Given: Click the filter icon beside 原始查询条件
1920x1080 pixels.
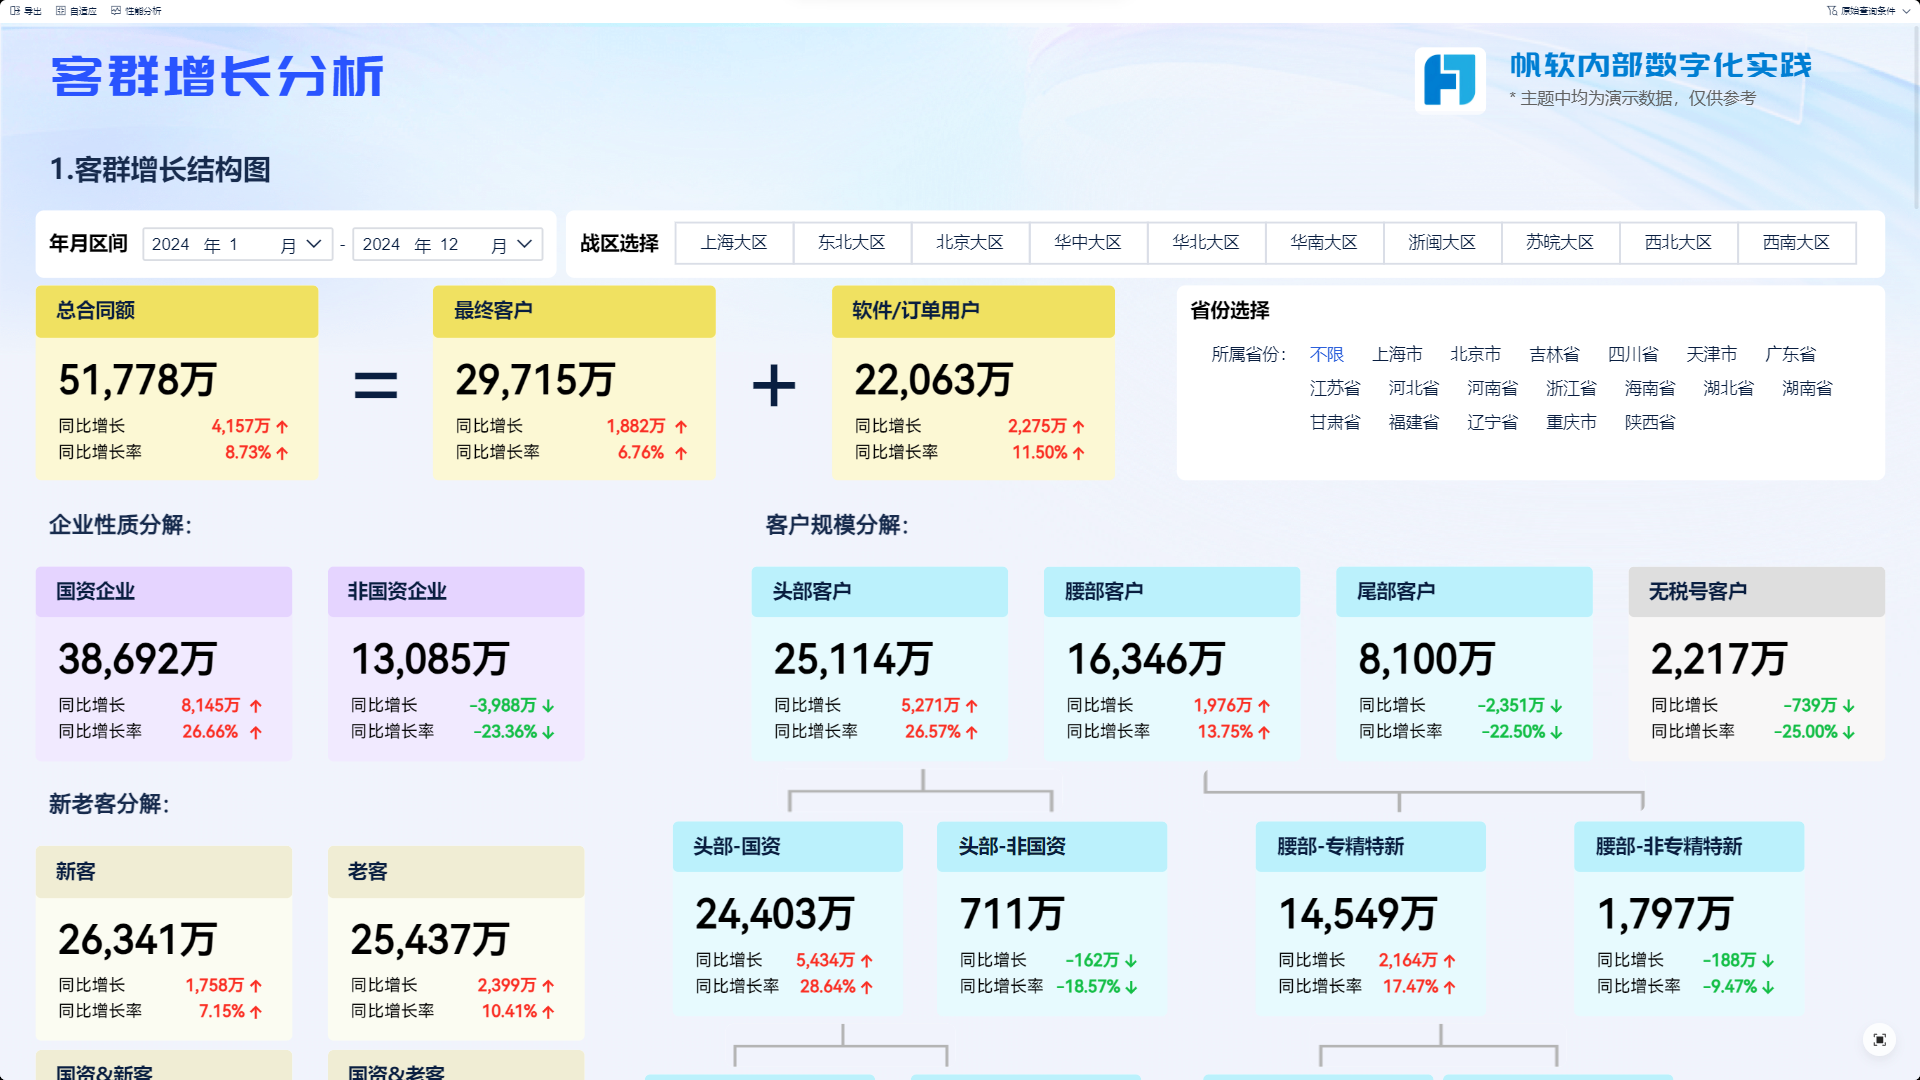Looking at the screenshot, I should click(x=1832, y=11).
